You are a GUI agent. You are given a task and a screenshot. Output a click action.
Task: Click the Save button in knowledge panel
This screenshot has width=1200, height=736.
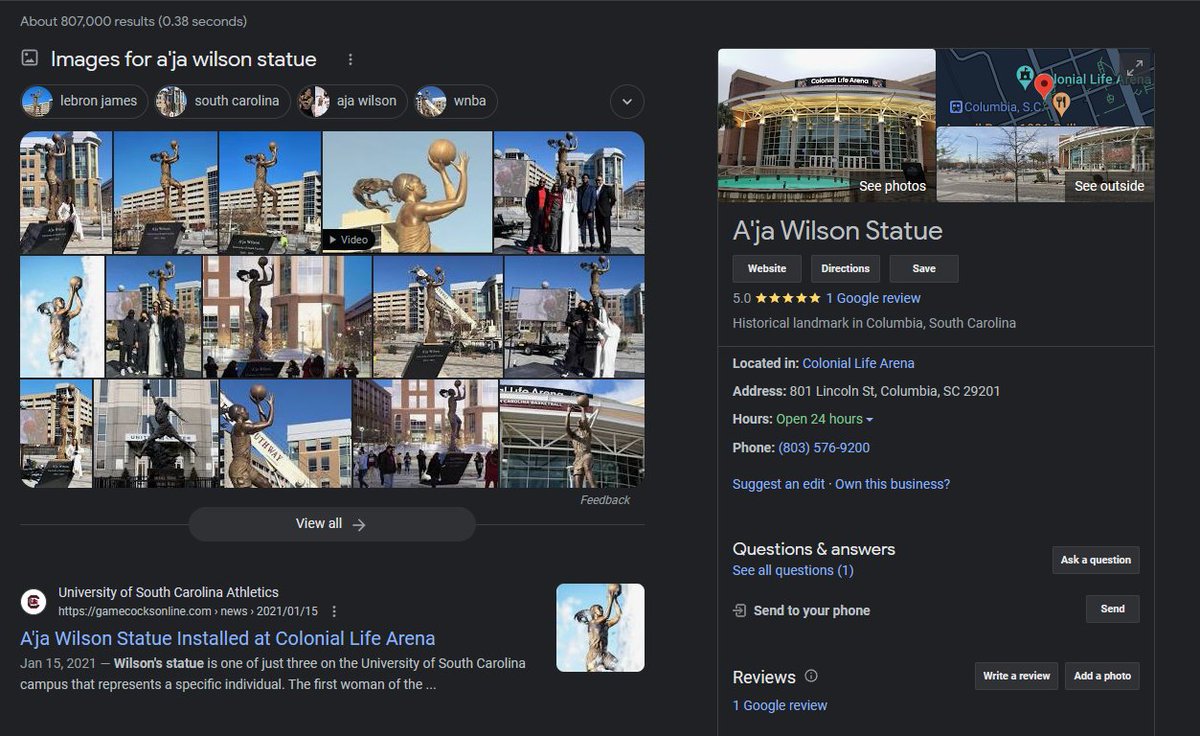924,268
